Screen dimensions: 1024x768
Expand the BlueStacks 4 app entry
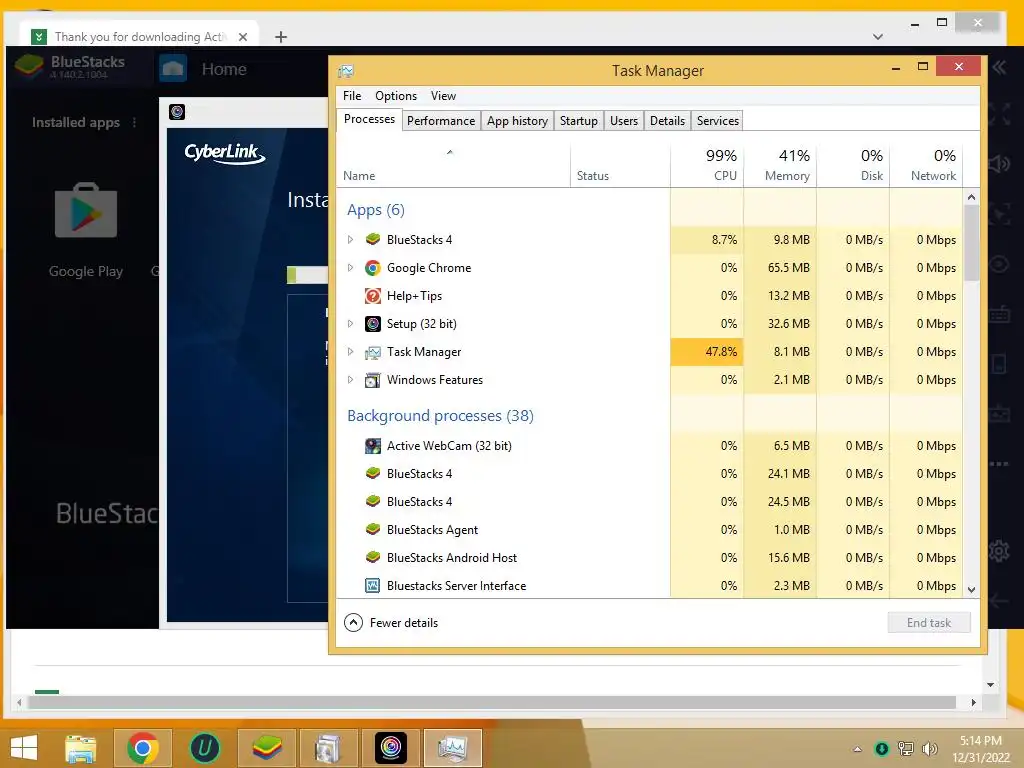[x=351, y=240]
